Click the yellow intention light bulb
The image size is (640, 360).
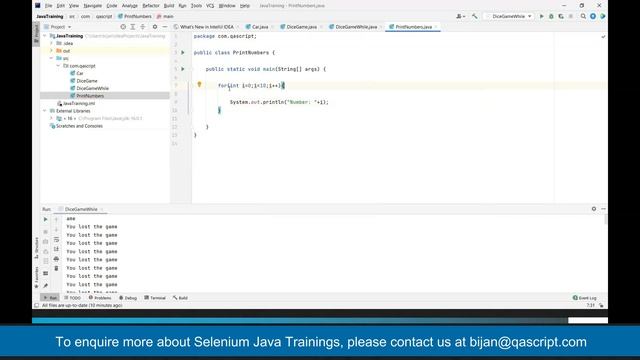coord(199,84)
